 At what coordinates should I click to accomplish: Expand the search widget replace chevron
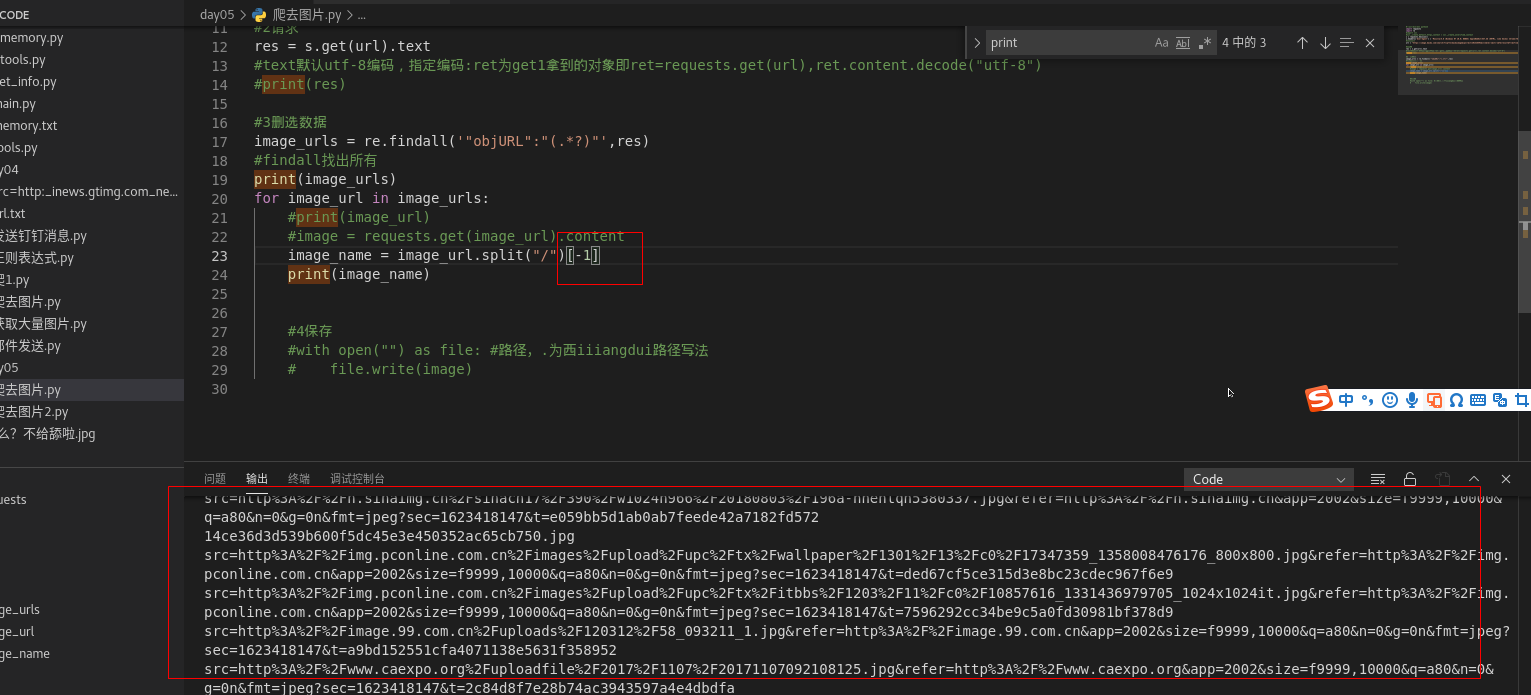976,42
